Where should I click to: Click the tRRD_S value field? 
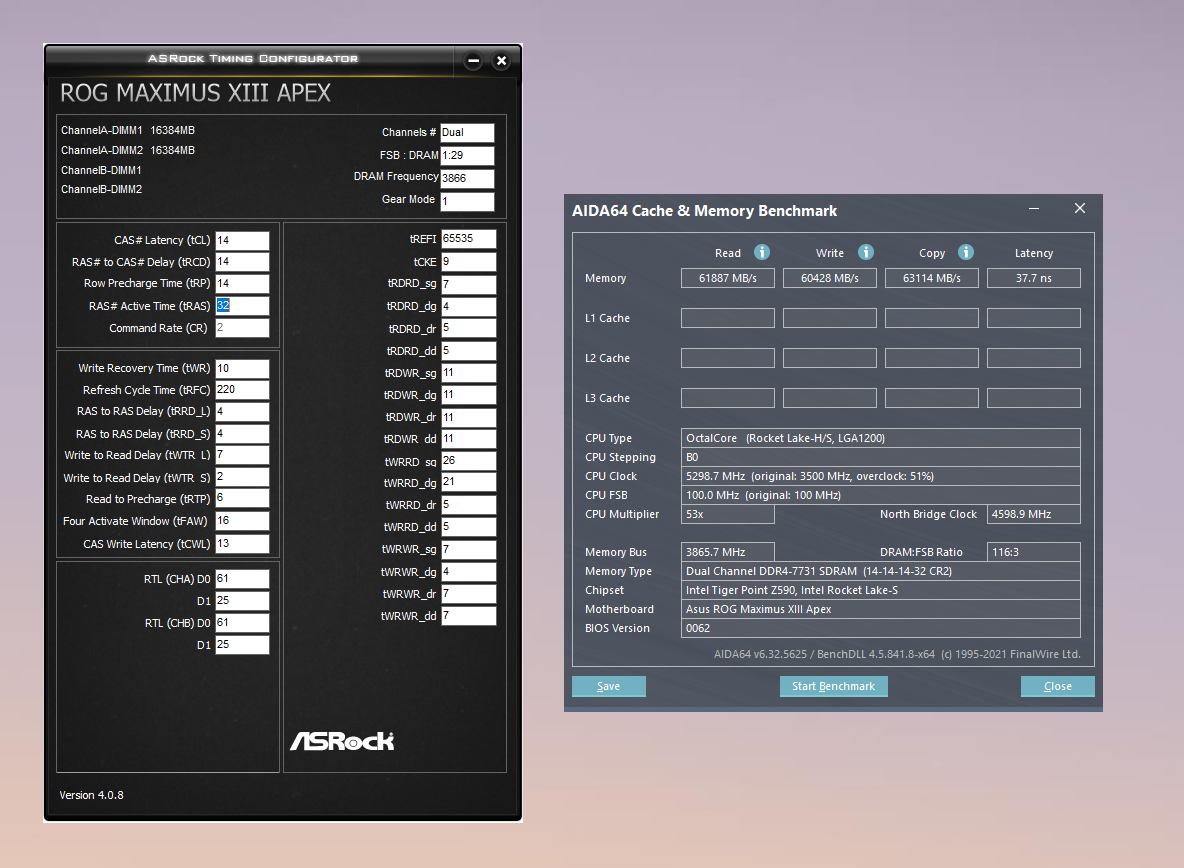242,433
